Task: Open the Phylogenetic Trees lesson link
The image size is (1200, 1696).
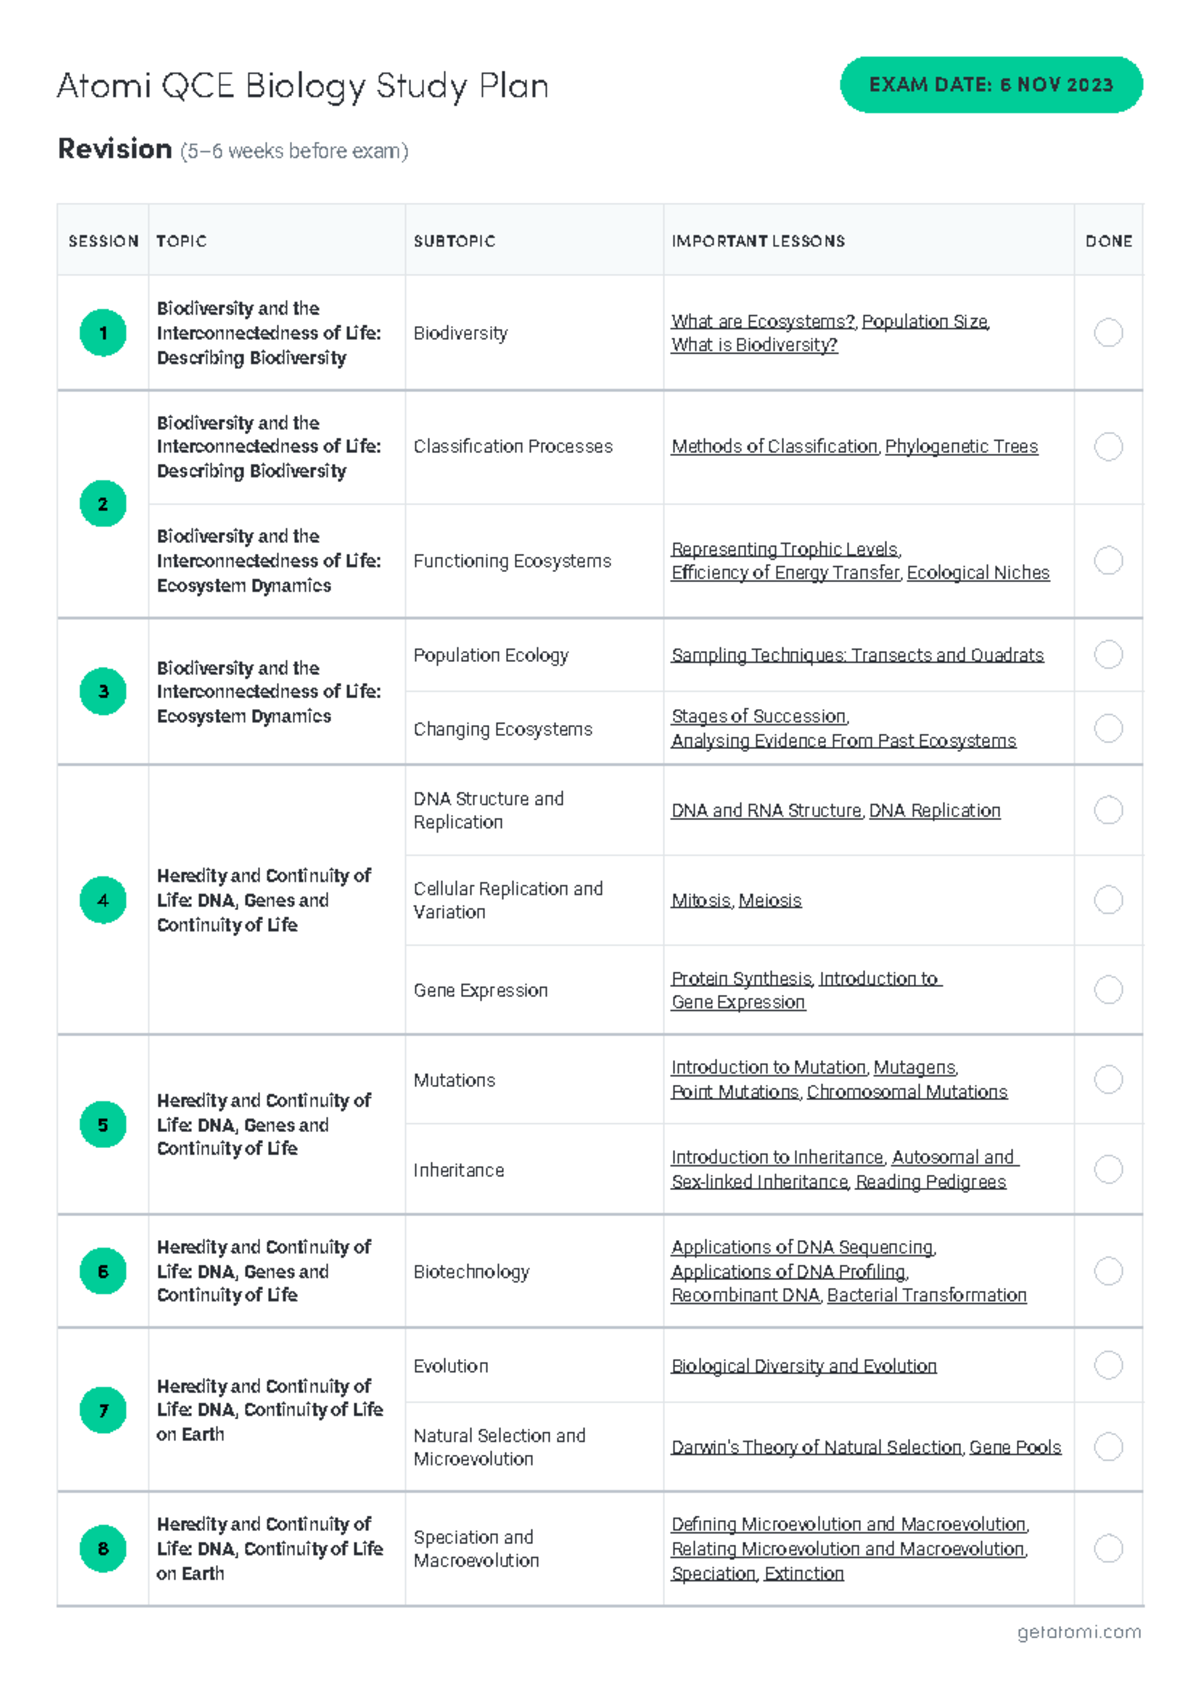Action: coord(961,446)
